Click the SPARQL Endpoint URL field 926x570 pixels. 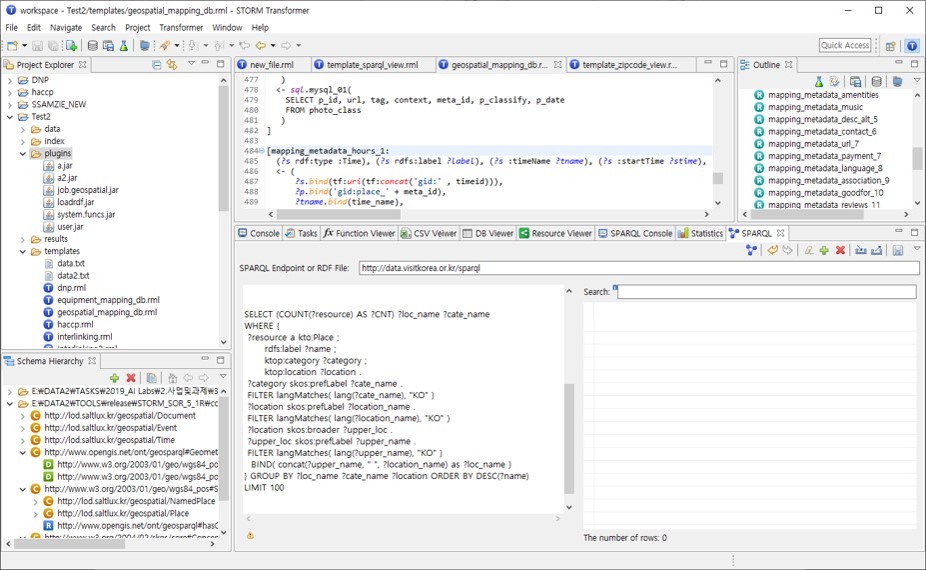[x=638, y=268]
